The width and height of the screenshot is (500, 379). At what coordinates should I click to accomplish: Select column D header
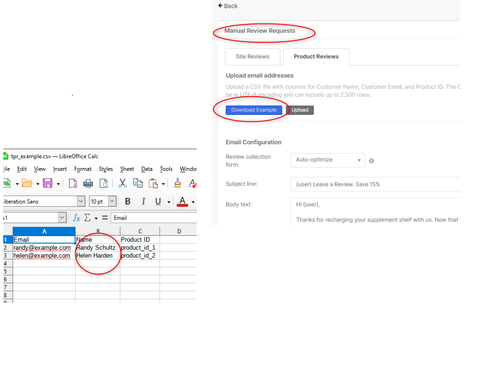click(179, 231)
